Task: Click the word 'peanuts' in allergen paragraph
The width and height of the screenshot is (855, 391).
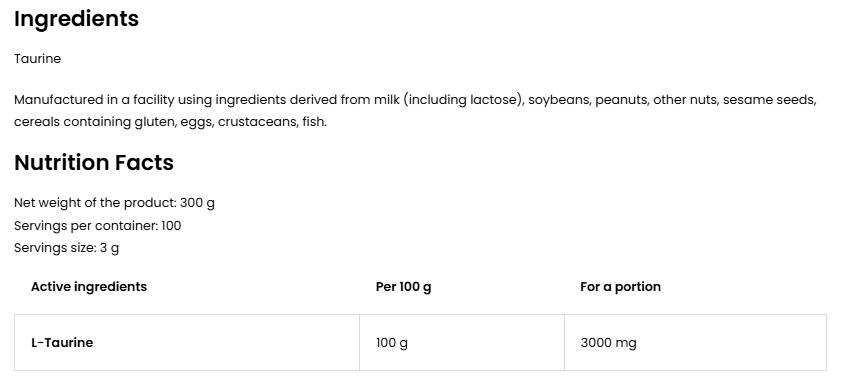Action: pos(621,101)
